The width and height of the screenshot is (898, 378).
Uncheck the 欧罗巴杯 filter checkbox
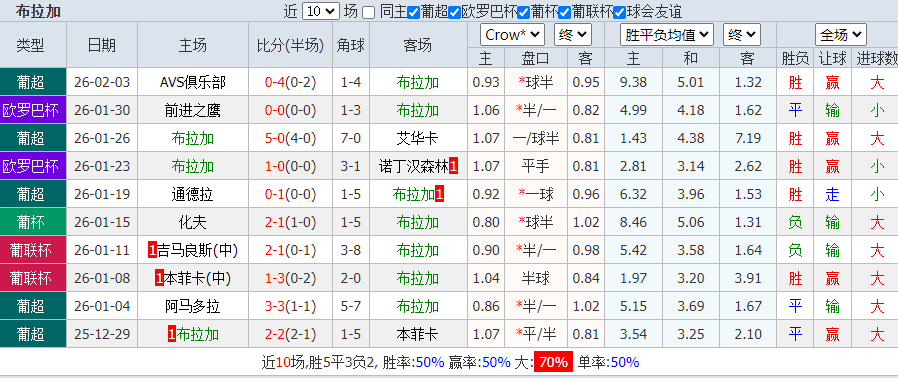click(454, 12)
